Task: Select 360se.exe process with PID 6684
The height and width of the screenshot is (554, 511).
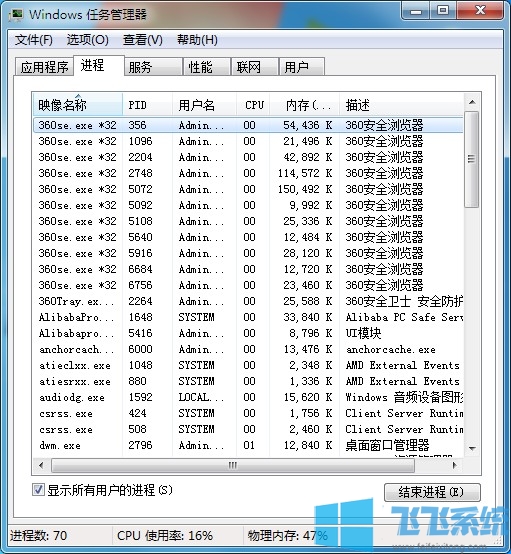Action: click(248, 269)
